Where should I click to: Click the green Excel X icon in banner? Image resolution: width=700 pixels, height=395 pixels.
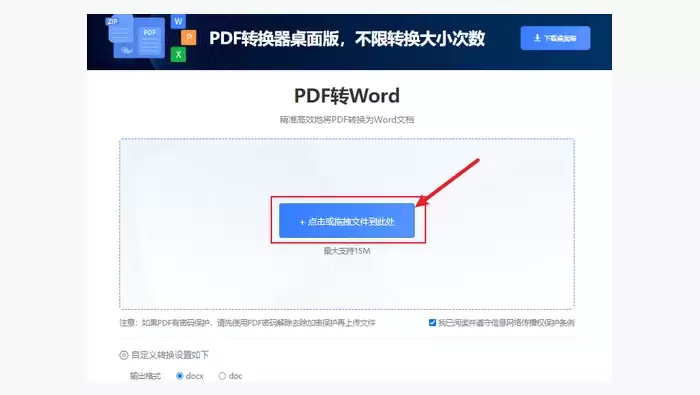178,54
